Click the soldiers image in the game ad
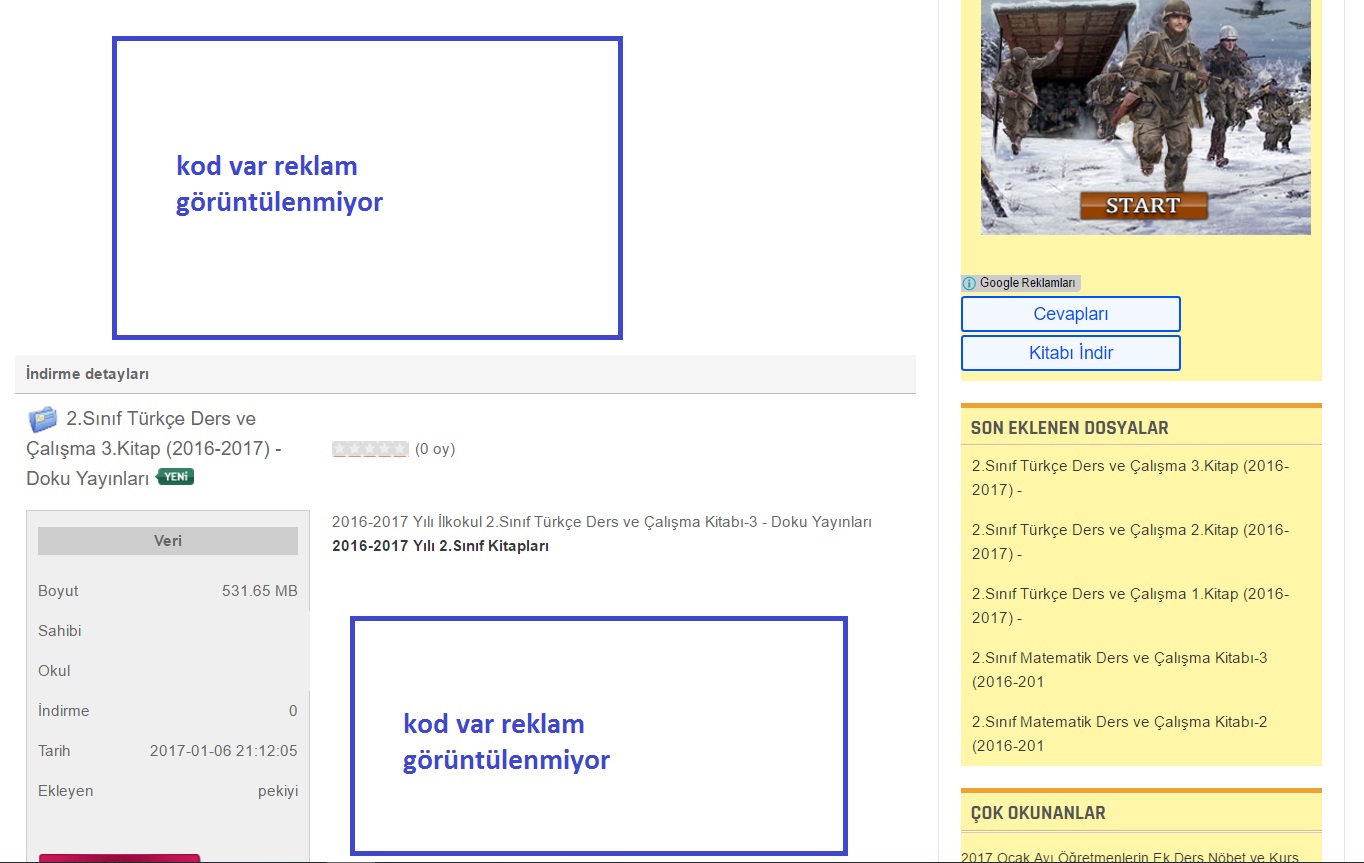Image resolution: width=1364 pixels, height=863 pixels. point(1145,100)
